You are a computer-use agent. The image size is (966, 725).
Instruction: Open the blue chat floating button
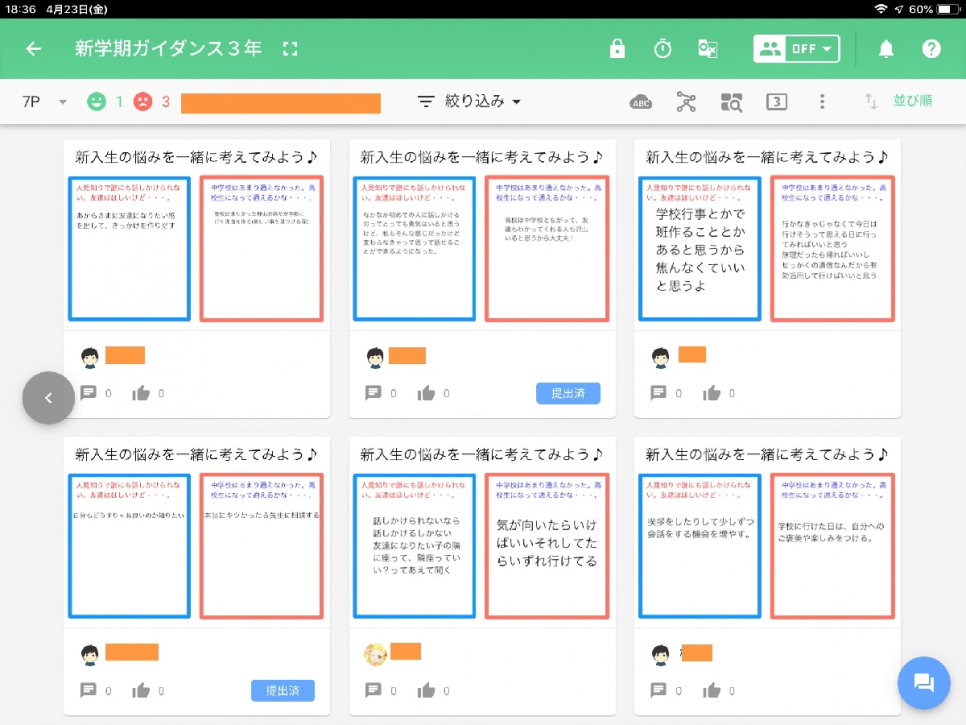923,683
